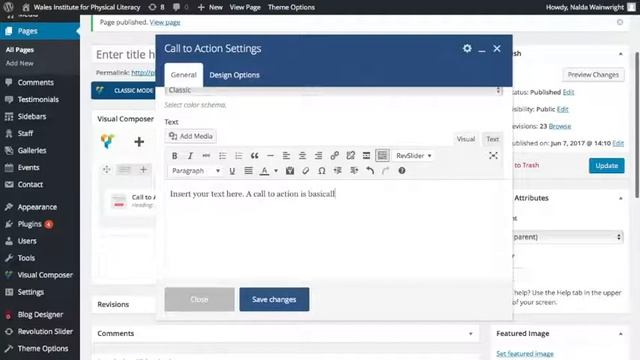This screenshot has height=360, width=640.
Task: Dismiss the page published notice
Action: tap(620, 22)
